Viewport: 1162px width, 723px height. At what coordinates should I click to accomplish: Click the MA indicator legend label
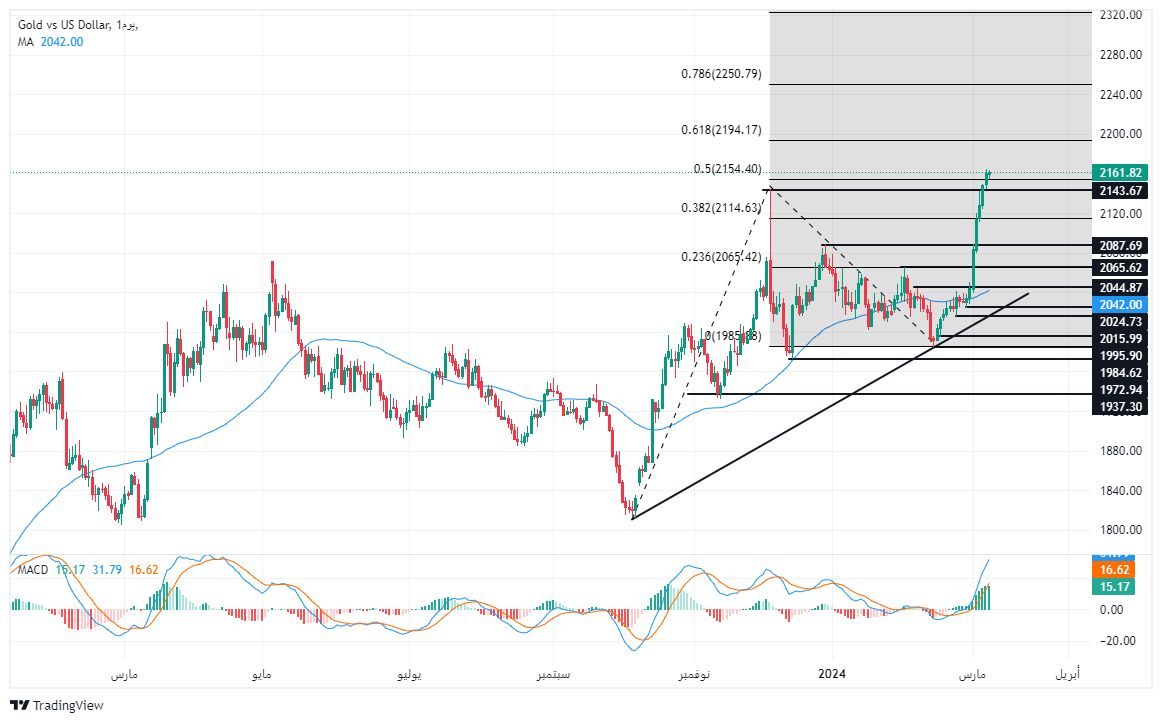[26, 41]
